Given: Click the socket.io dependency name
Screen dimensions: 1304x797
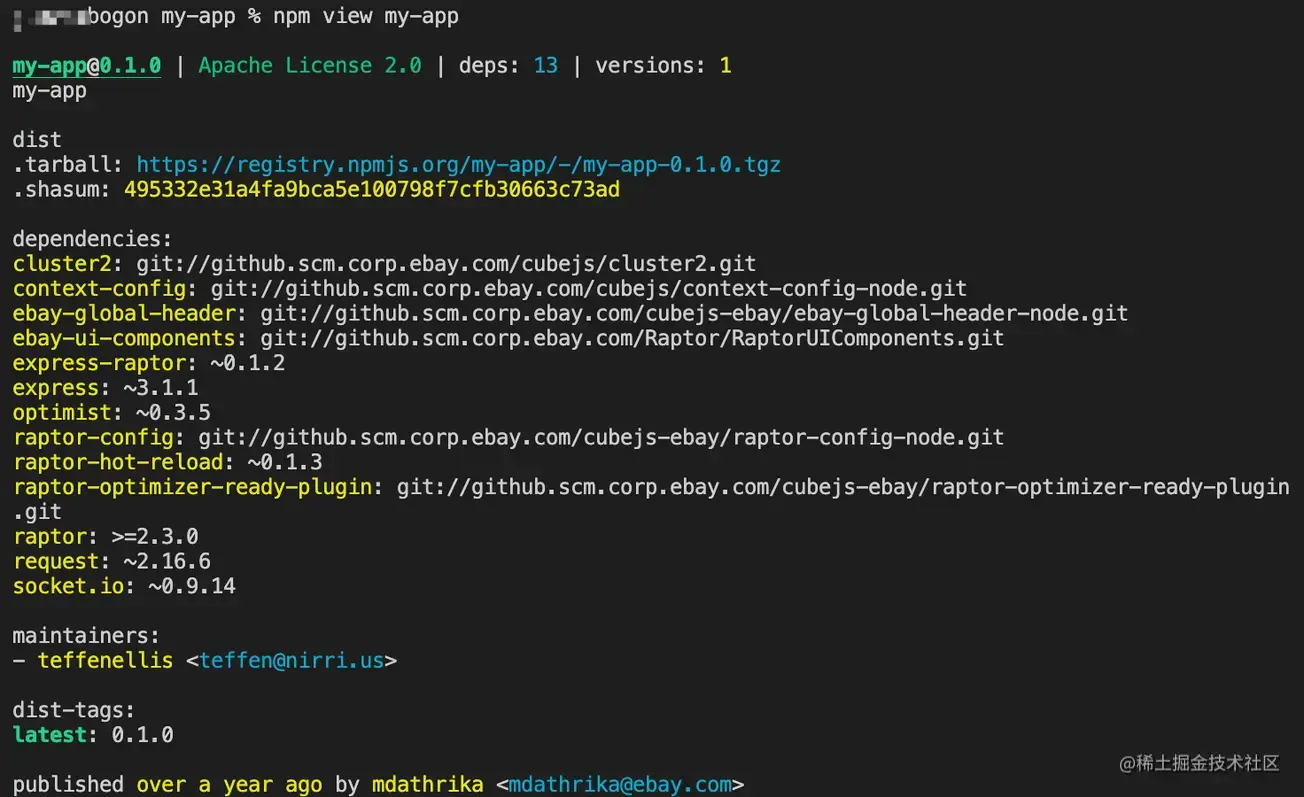Looking at the screenshot, I should [67, 586].
